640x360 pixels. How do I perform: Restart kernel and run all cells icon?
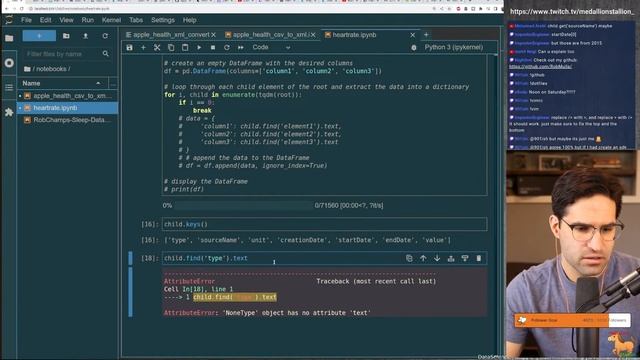[240, 47]
